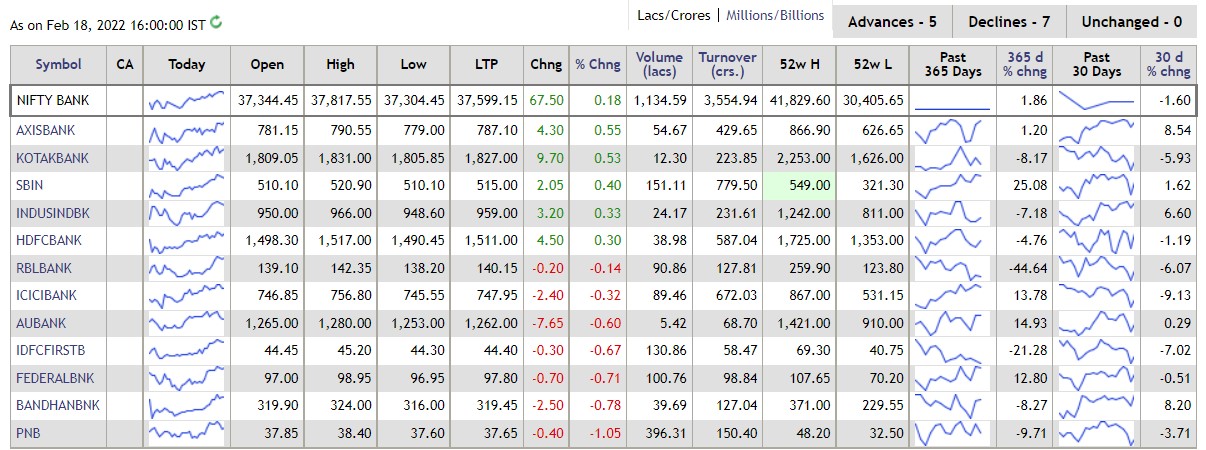Select the Advances - 5 tab
Image resolution: width=1206 pixels, height=450 pixels.
892,21
